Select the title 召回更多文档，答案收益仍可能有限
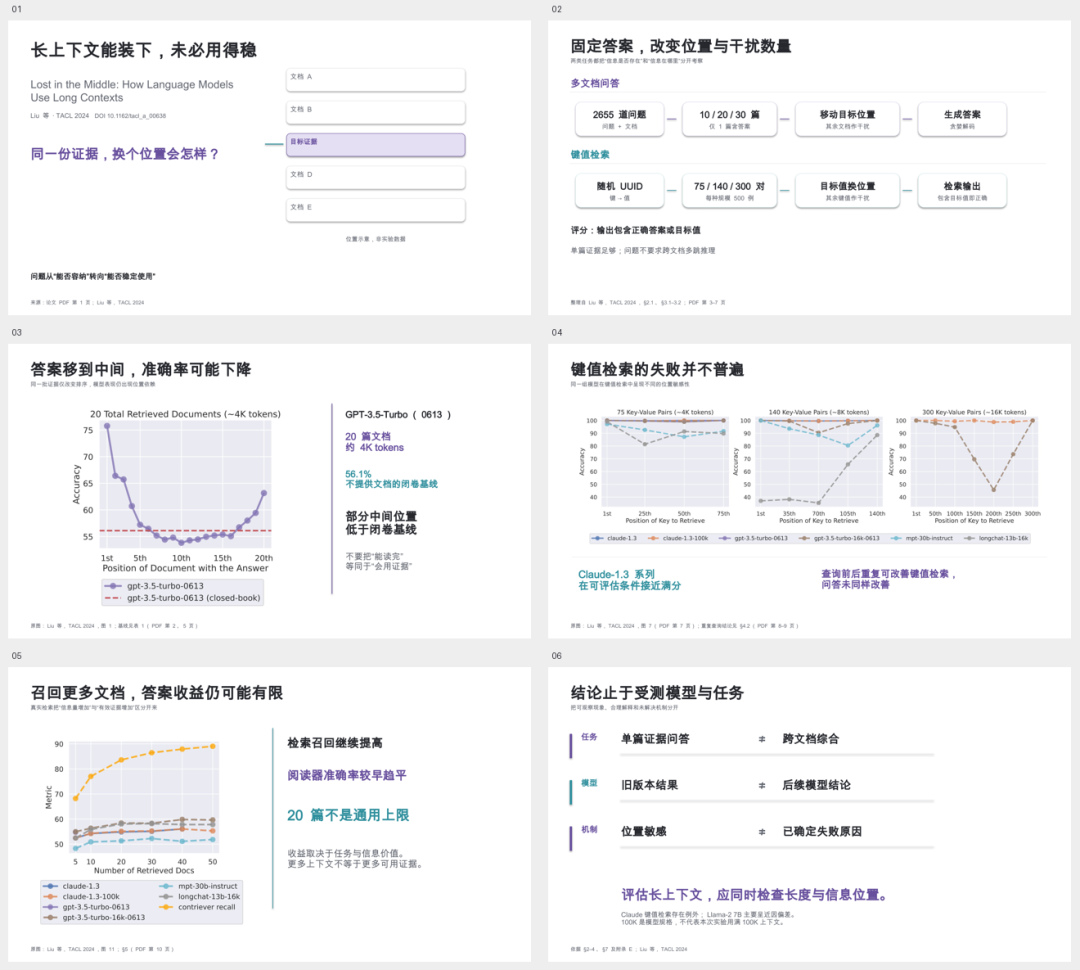Viewport: 1080px width, 970px height. coord(157,692)
